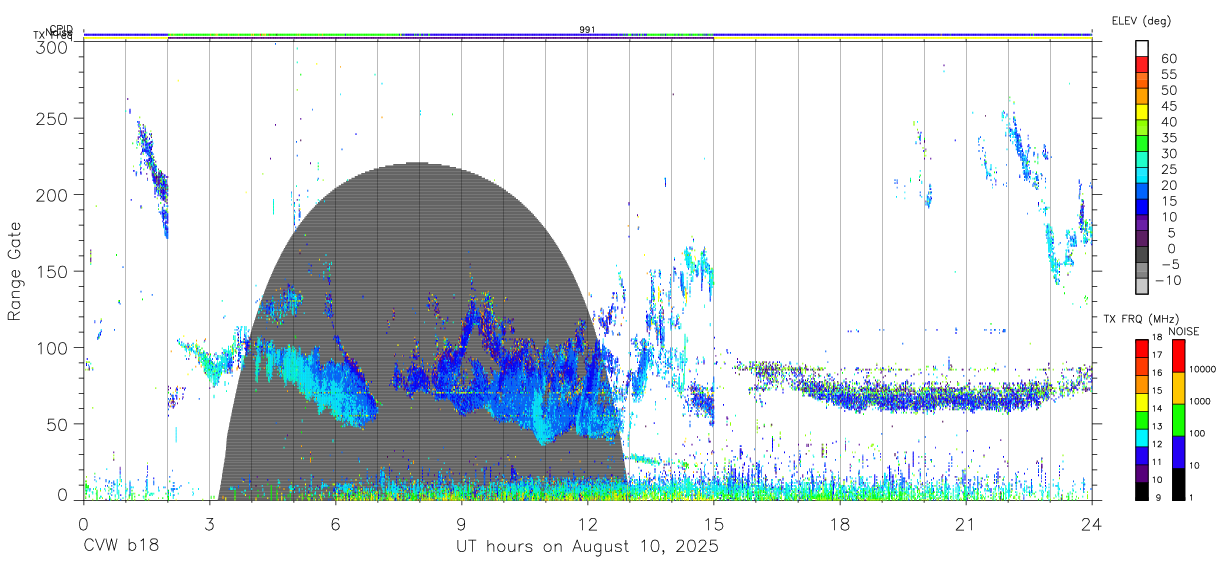
Task: Click the "50" tick on Range Gate axis
Action: [x=56, y=424]
